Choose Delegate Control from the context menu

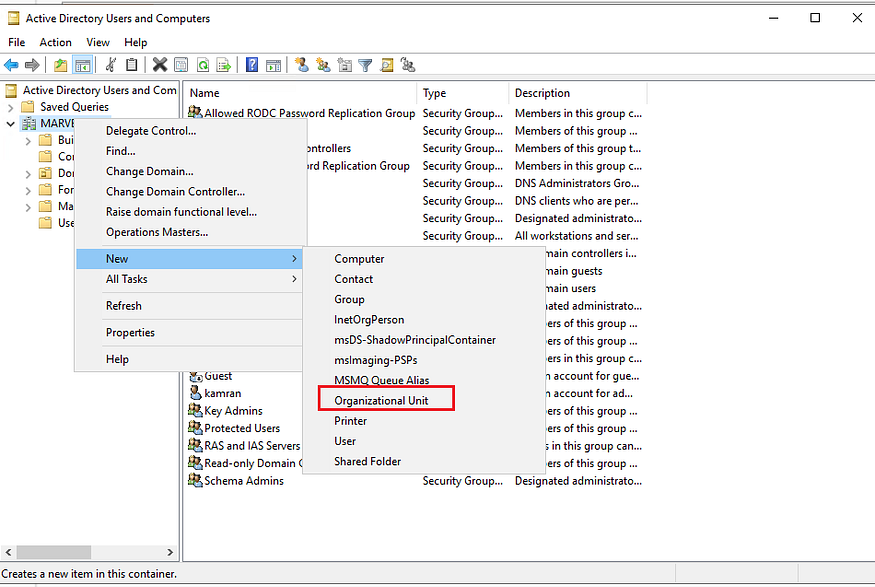pyautogui.click(x=150, y=130)
